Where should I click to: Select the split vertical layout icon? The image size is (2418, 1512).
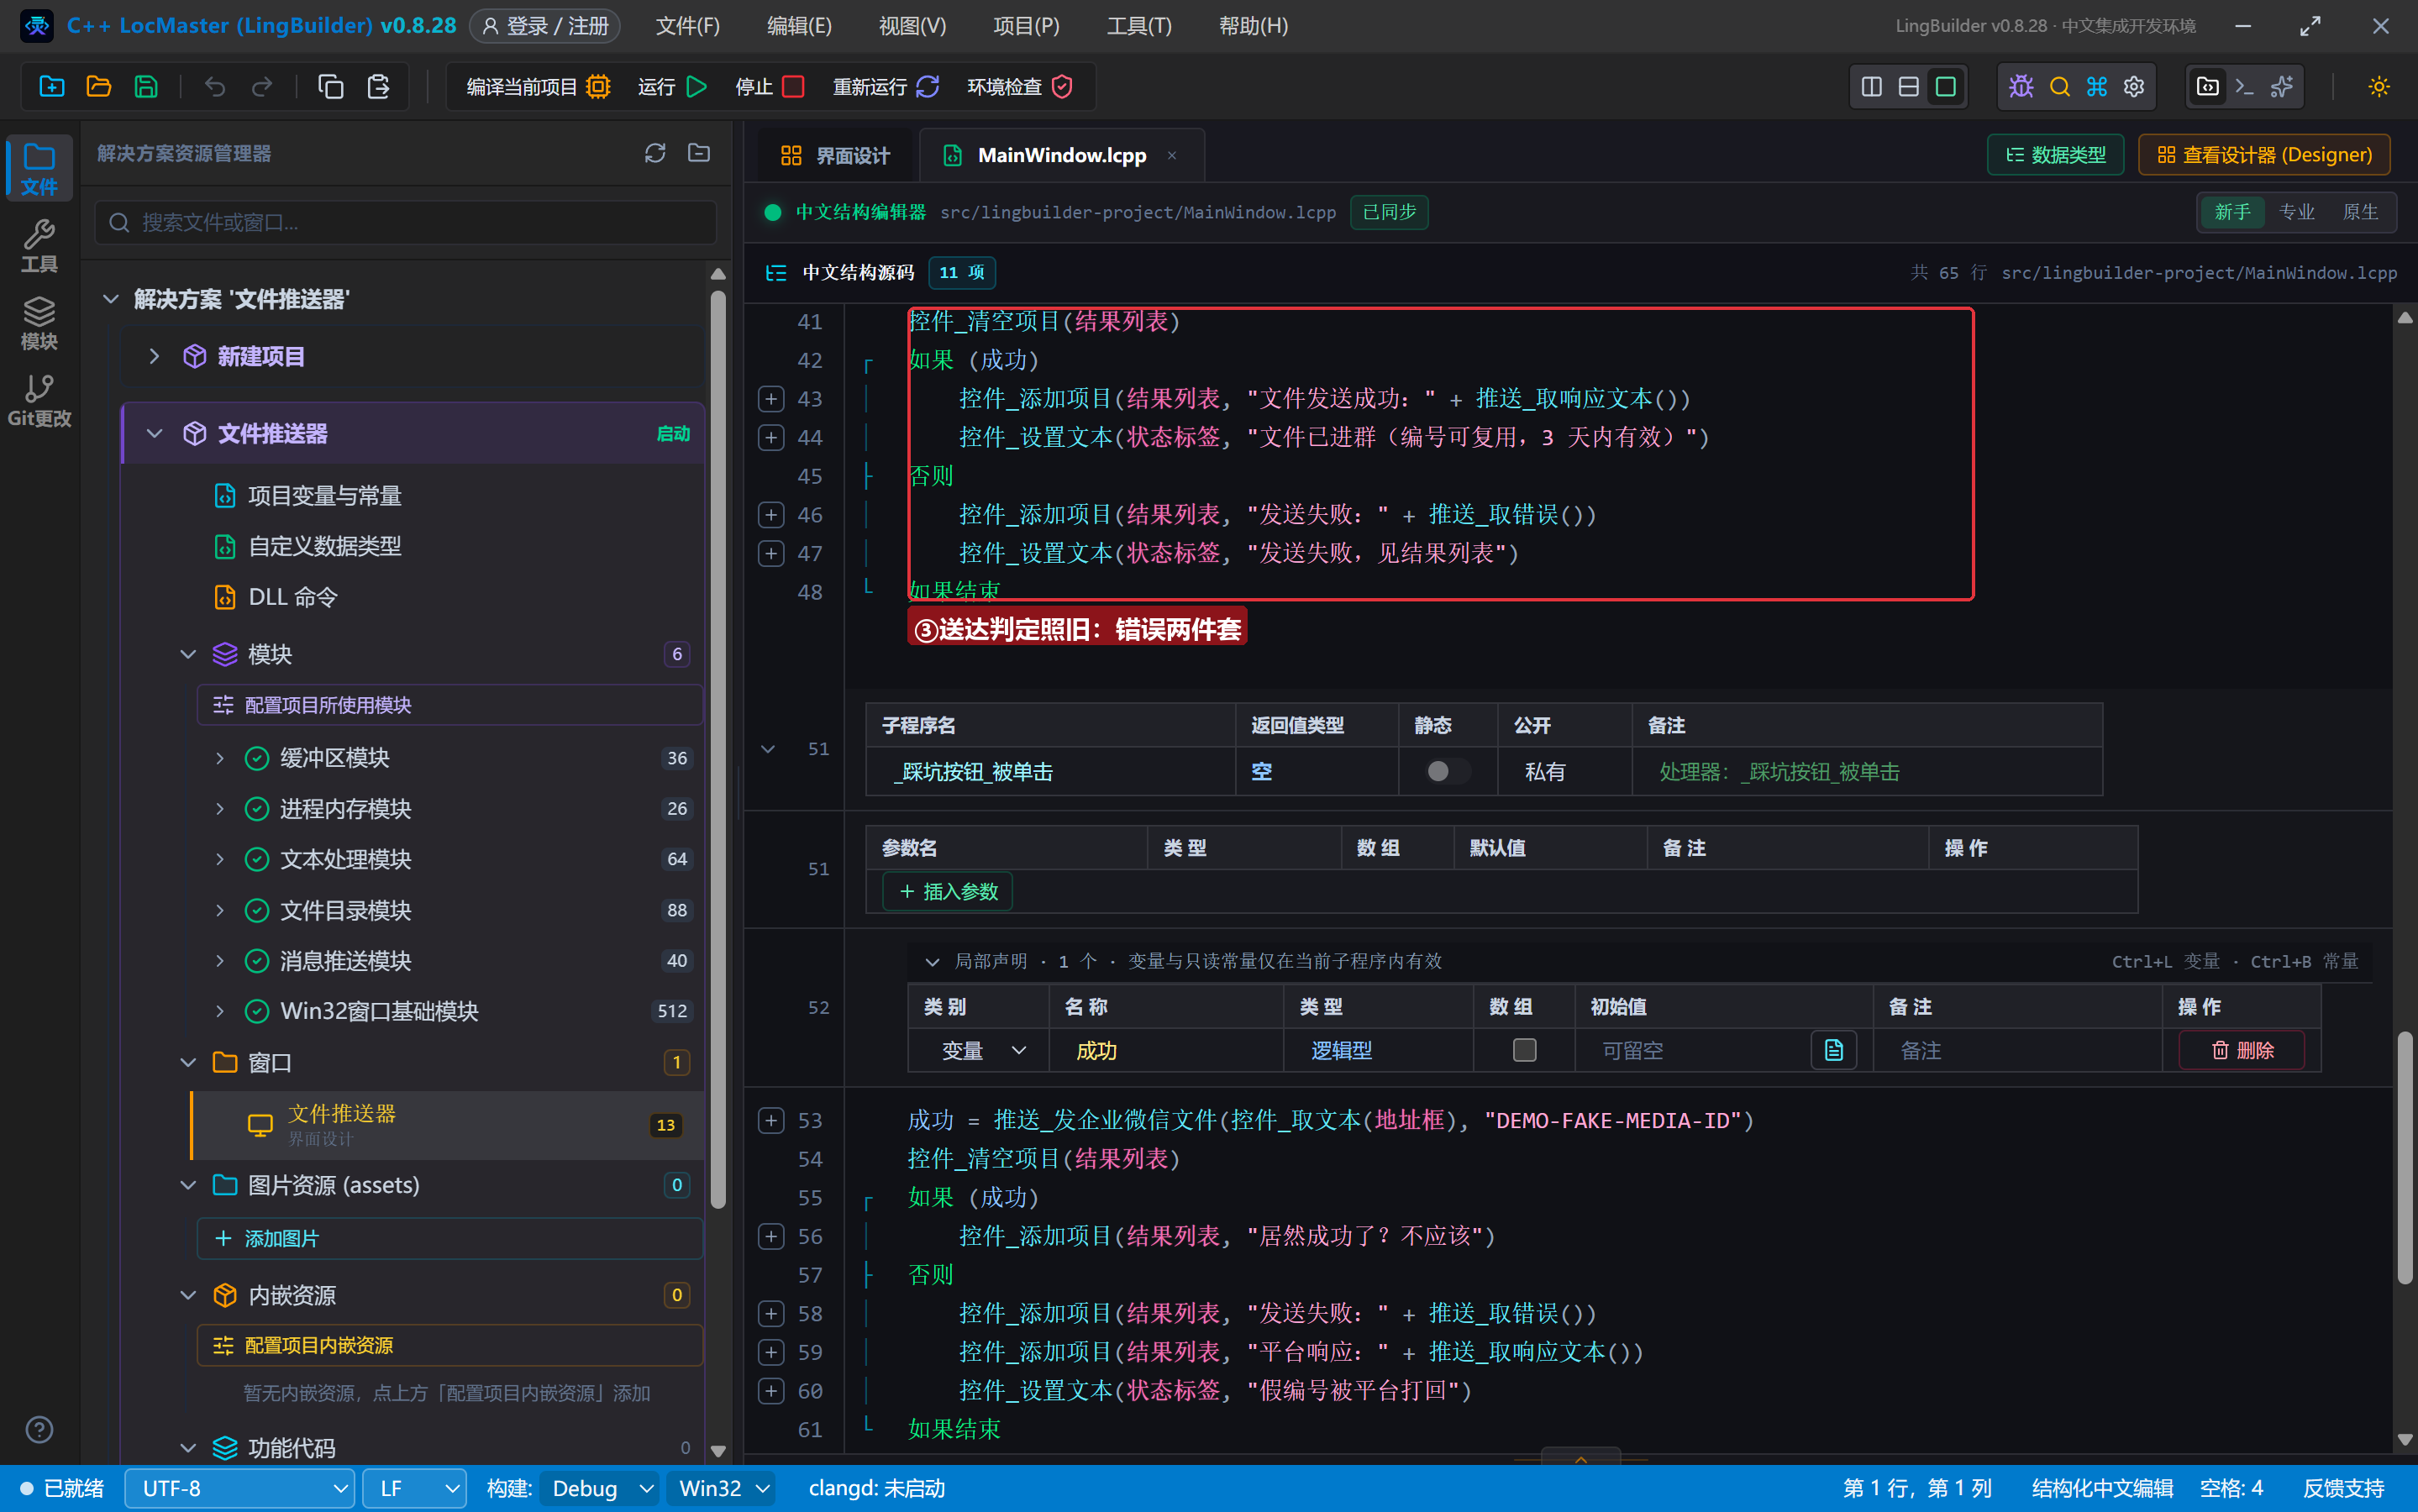(1872, 87)
